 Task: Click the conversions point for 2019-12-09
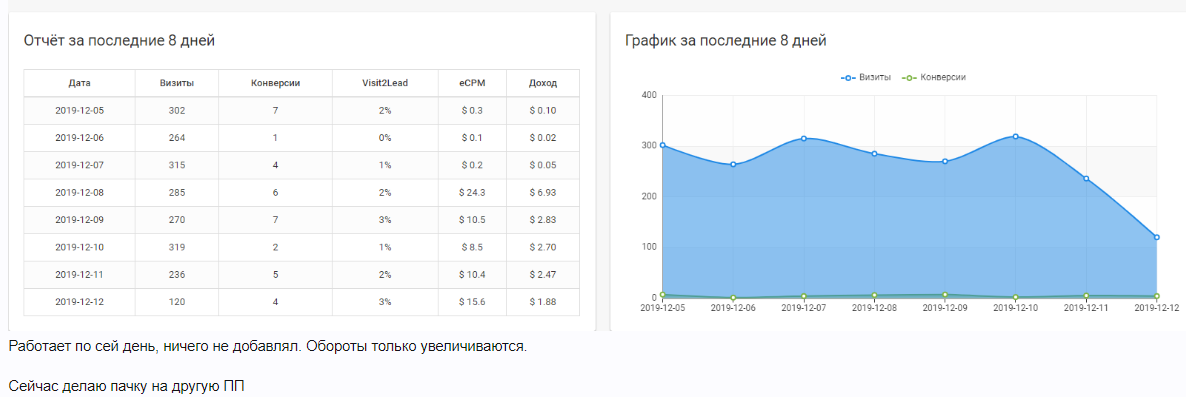[x=945, y=294]
